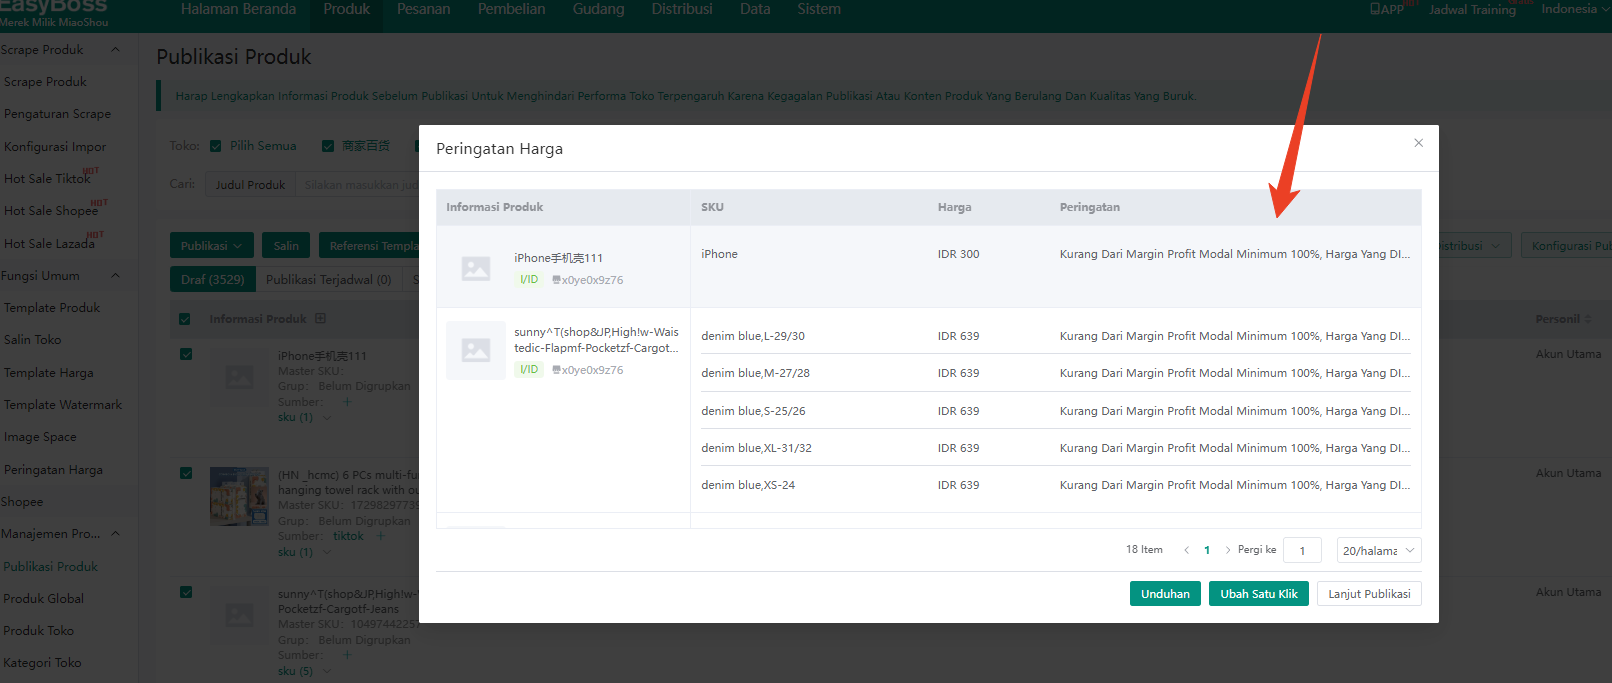This screenshot has width=1612, height=683.
Task: Open the Sistem top menu
Action: pyautogui.click(x=819, y=9)
